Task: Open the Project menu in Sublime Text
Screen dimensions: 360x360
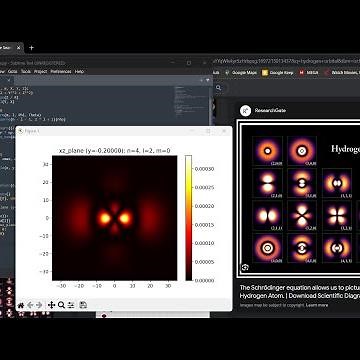Action: (40, 71)
